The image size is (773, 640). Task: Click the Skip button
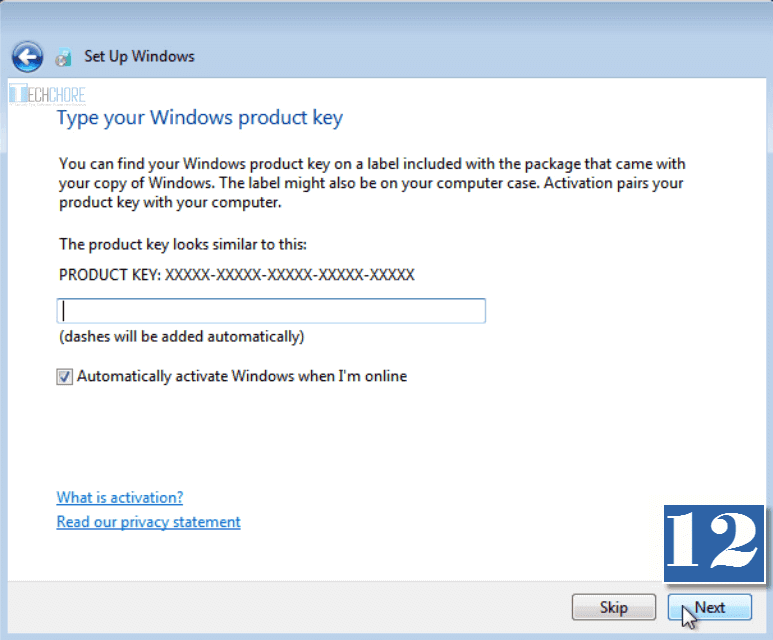pyautogui.click(x=614, y=607)
